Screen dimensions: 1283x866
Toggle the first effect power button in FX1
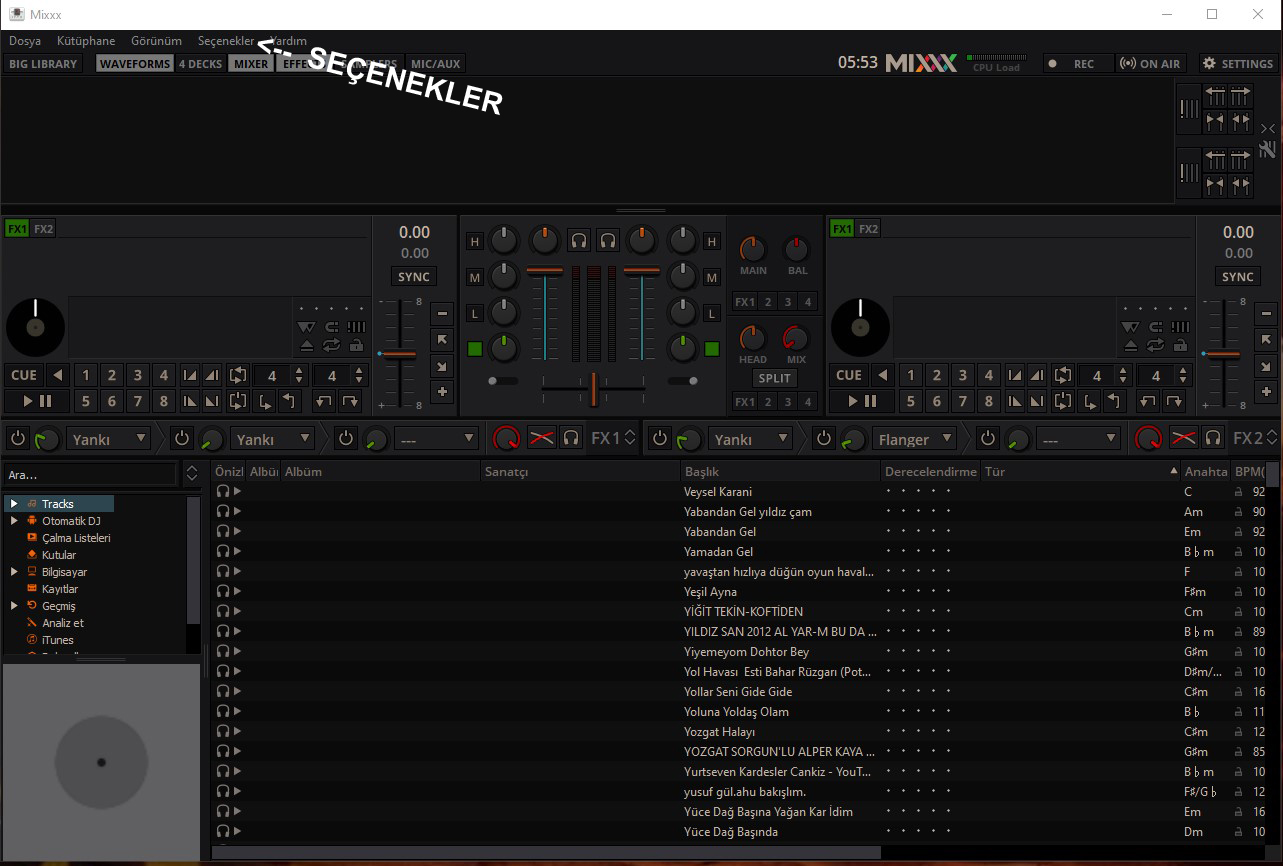18,439
